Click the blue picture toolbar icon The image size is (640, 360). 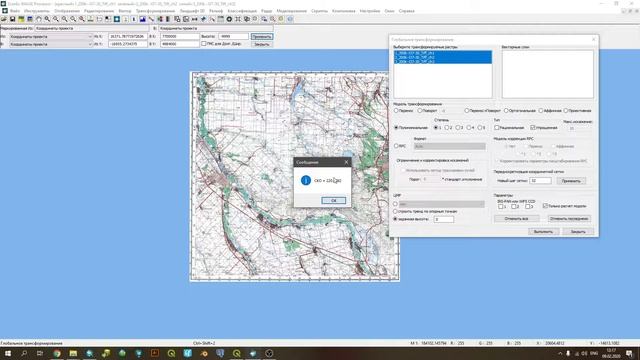[142, 19]
